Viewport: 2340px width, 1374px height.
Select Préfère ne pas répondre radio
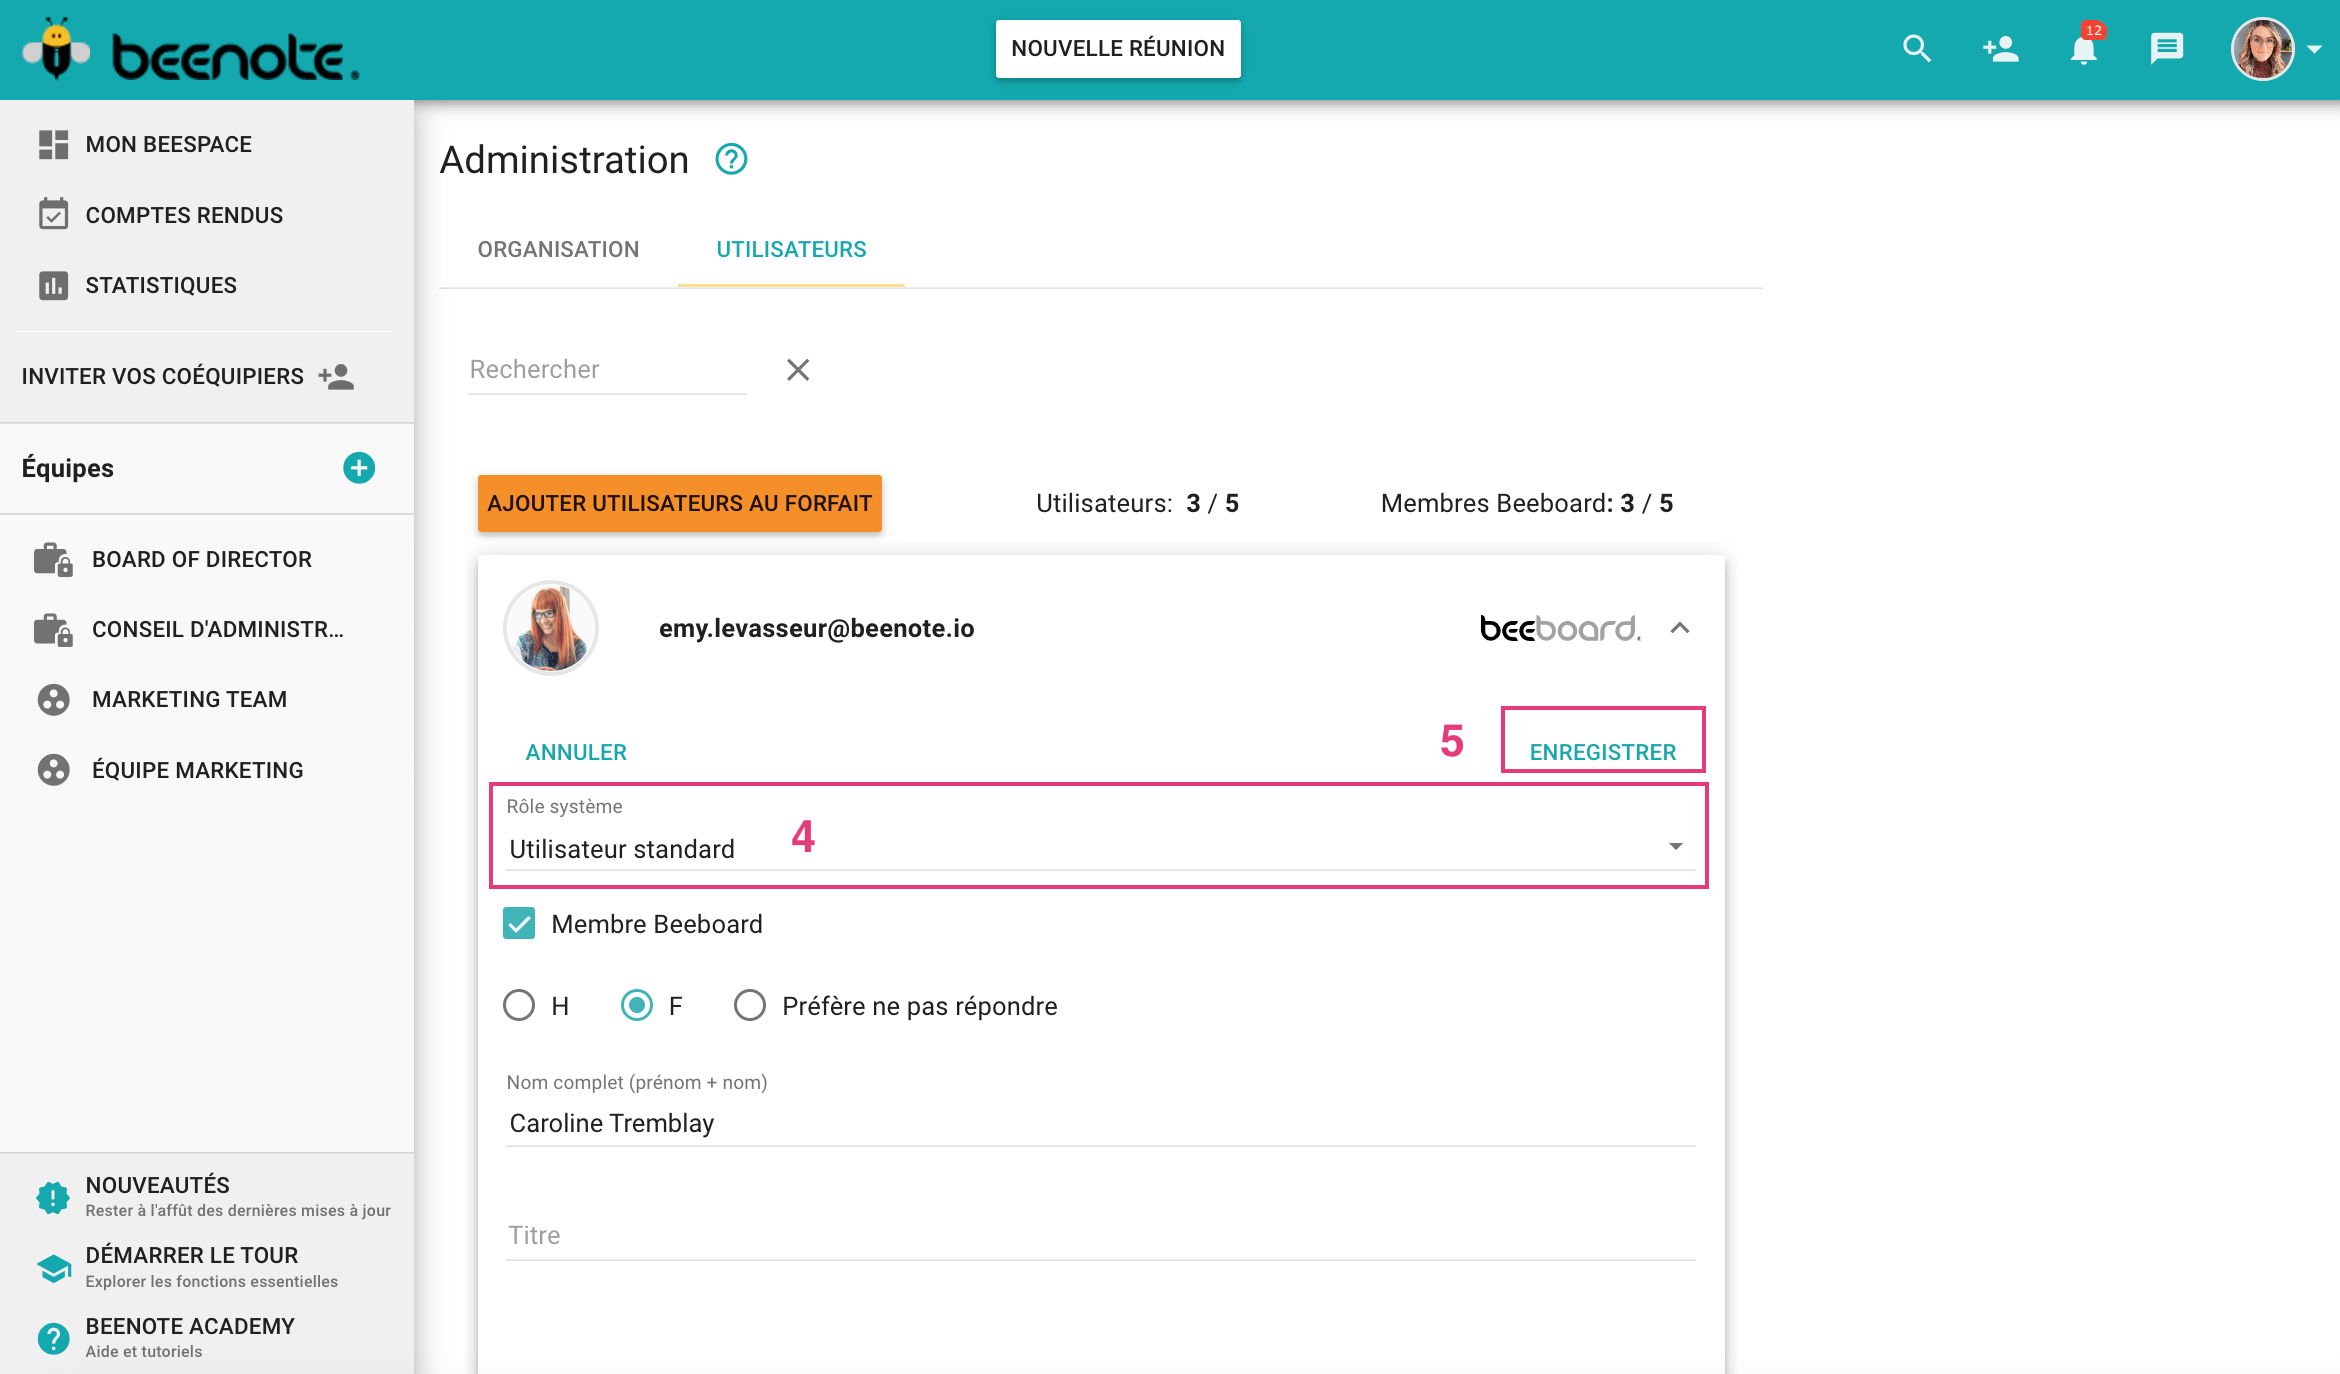[x=750, y=1005]
